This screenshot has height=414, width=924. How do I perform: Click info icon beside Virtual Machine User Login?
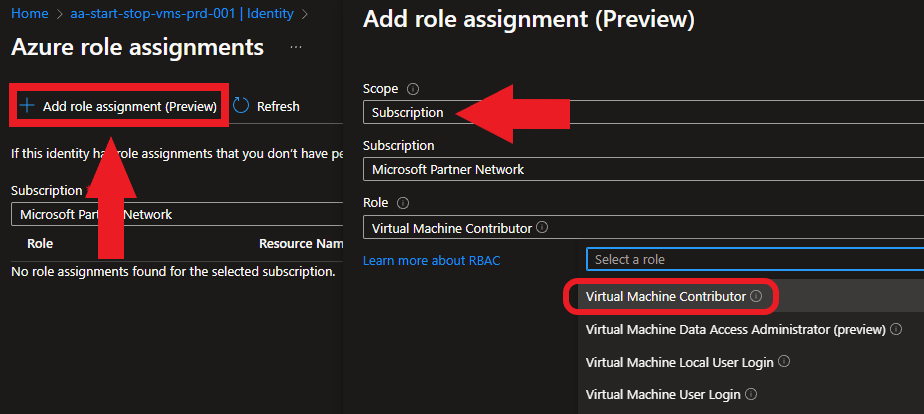(750, 395)
